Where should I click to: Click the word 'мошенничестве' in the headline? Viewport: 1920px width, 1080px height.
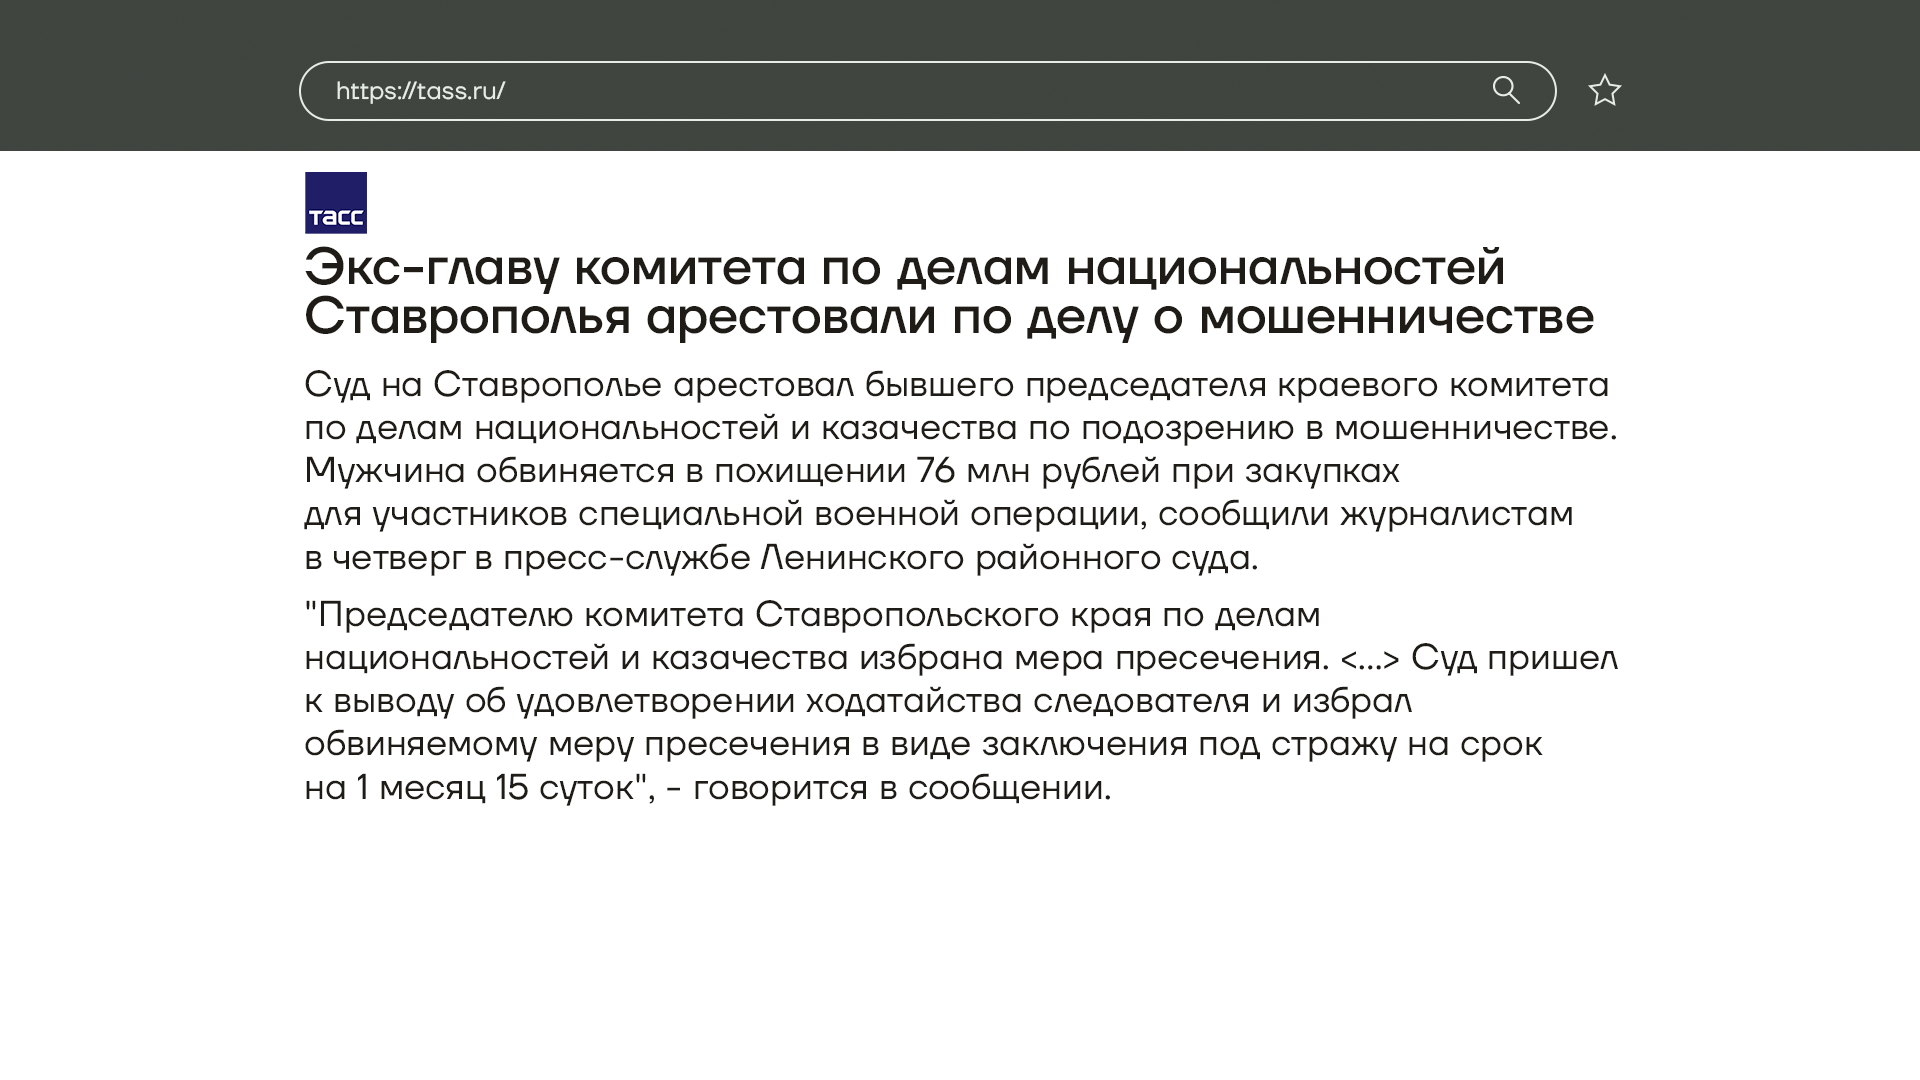pos(1396,317)
